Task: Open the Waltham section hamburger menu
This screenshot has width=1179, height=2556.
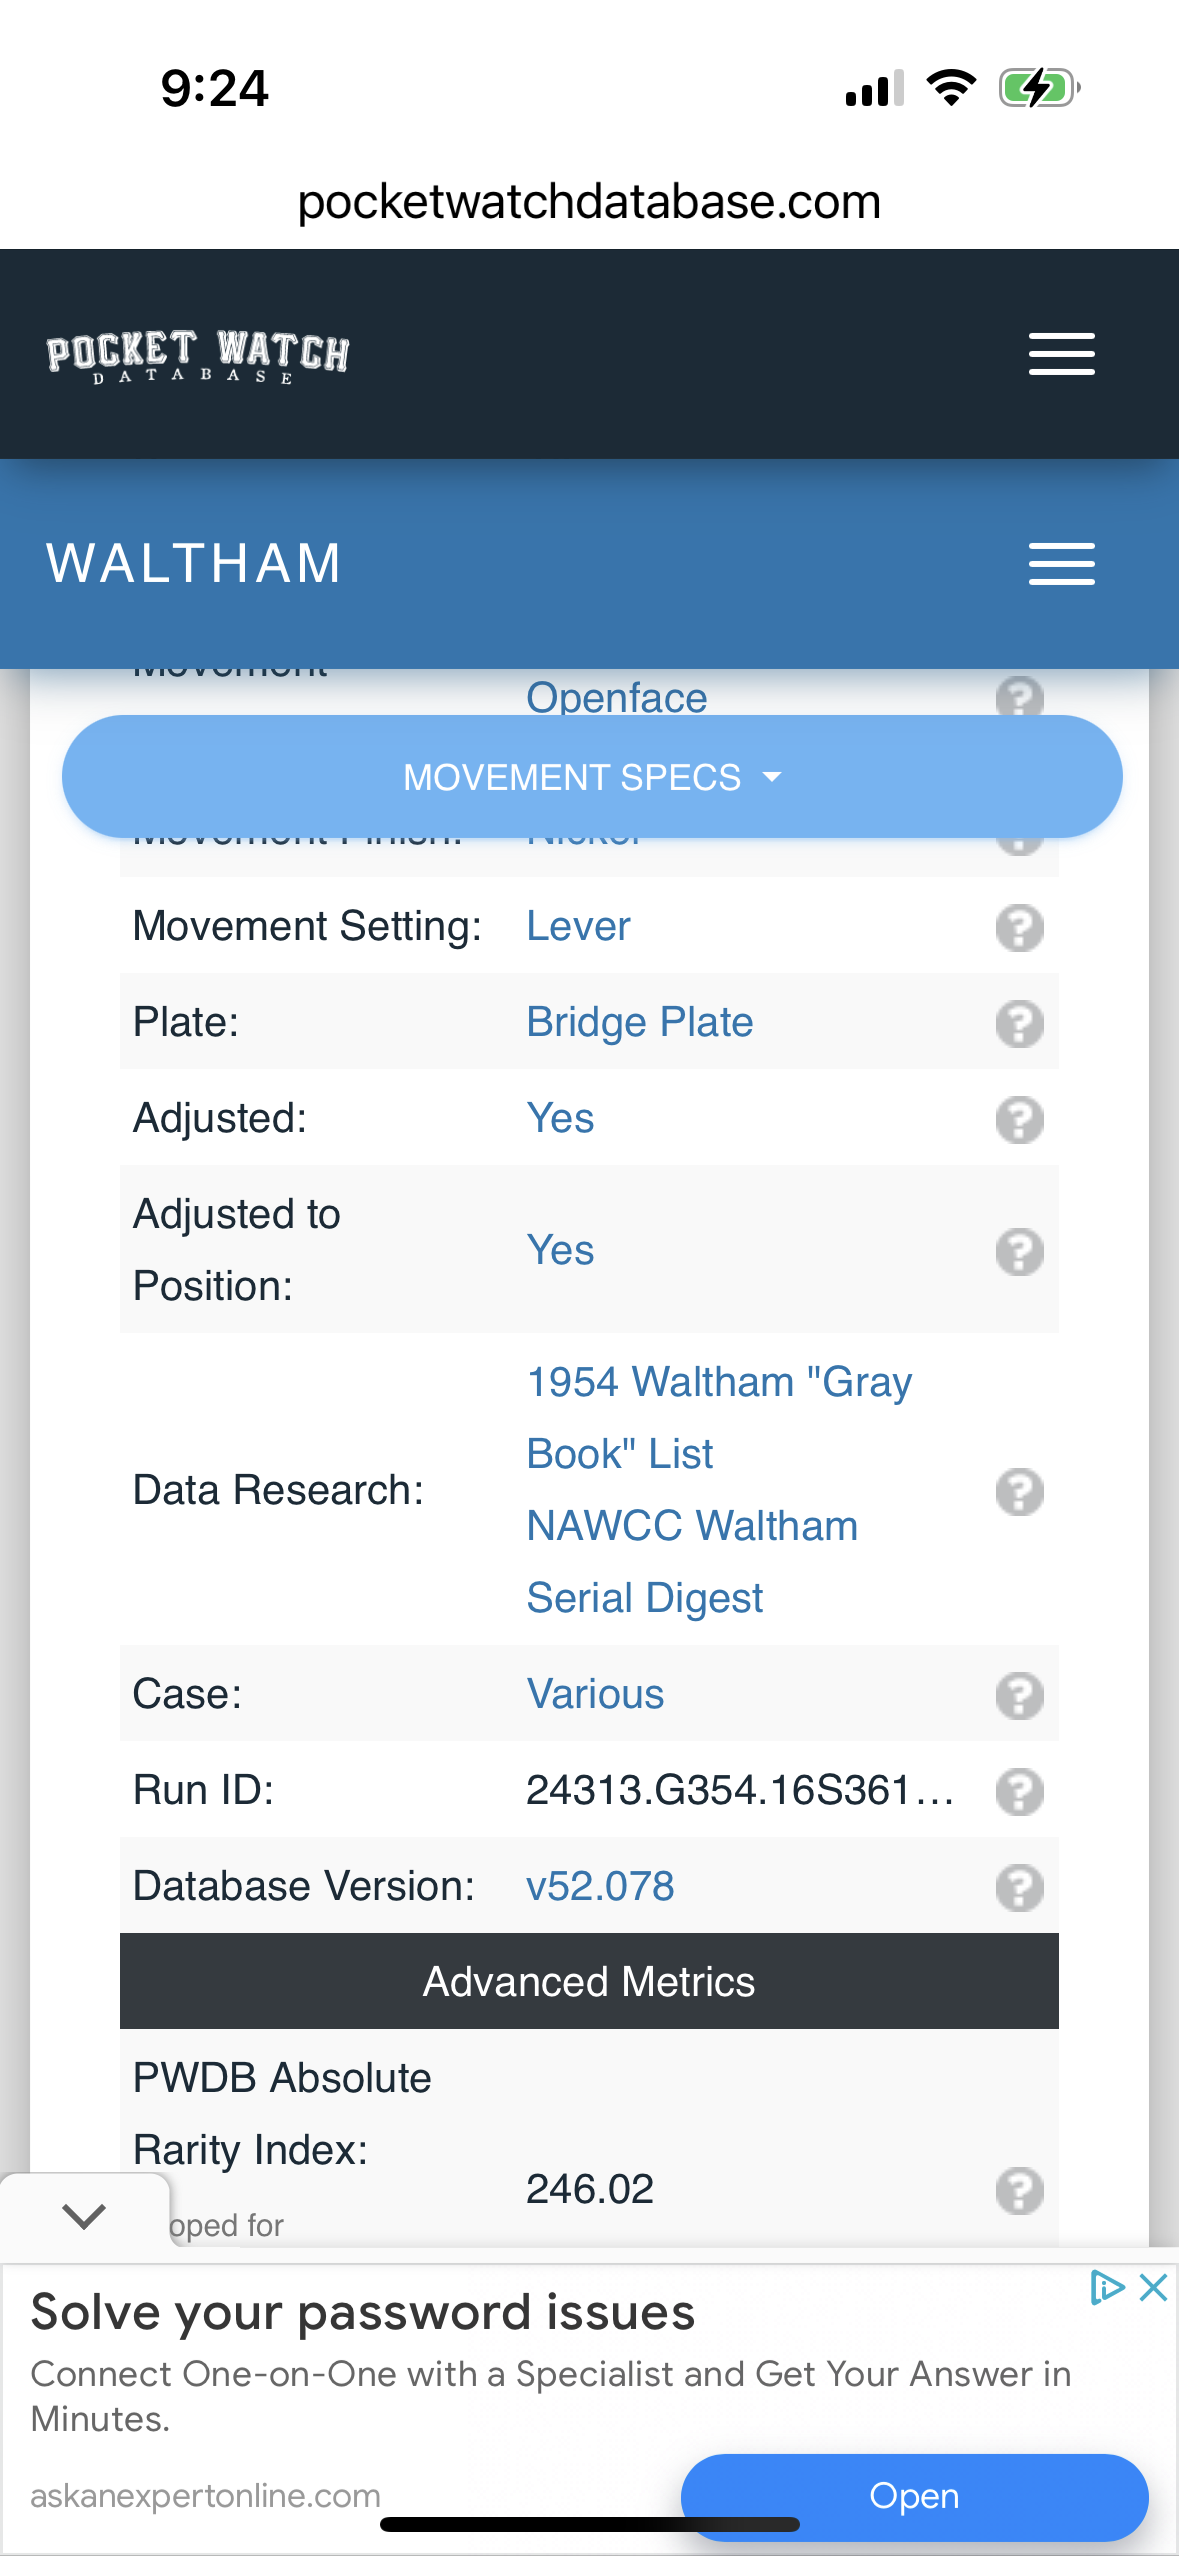Action: (x=1061, y=564)
